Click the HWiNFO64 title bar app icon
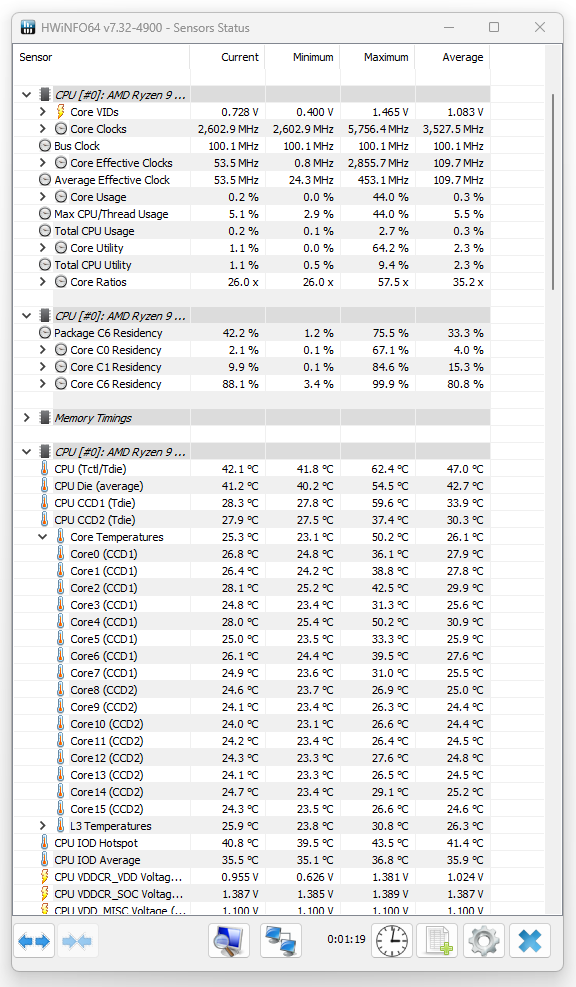 (28, 28)
